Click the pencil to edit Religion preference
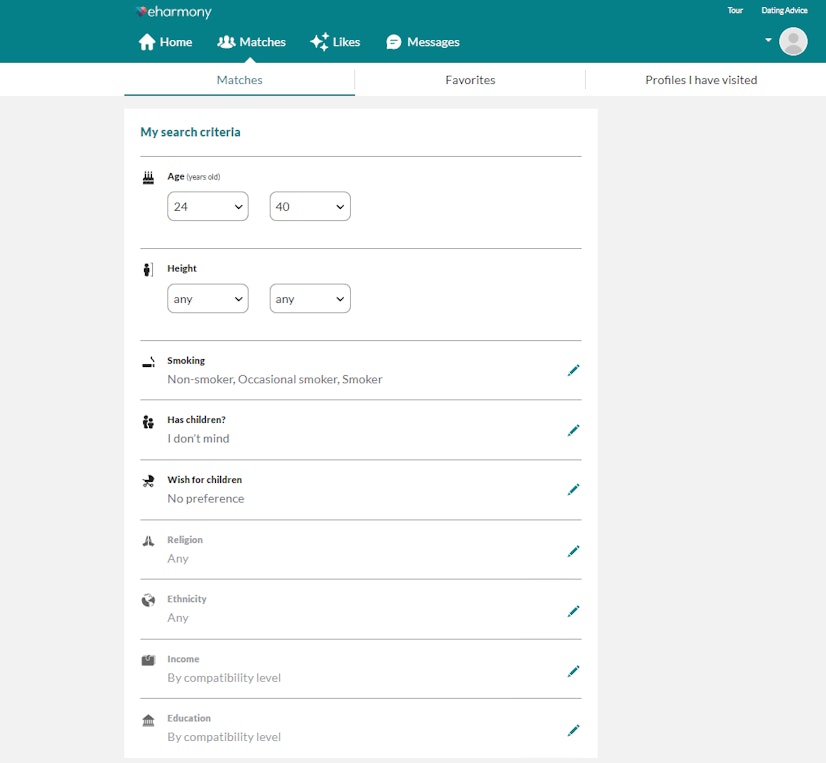 coord(574,550)
